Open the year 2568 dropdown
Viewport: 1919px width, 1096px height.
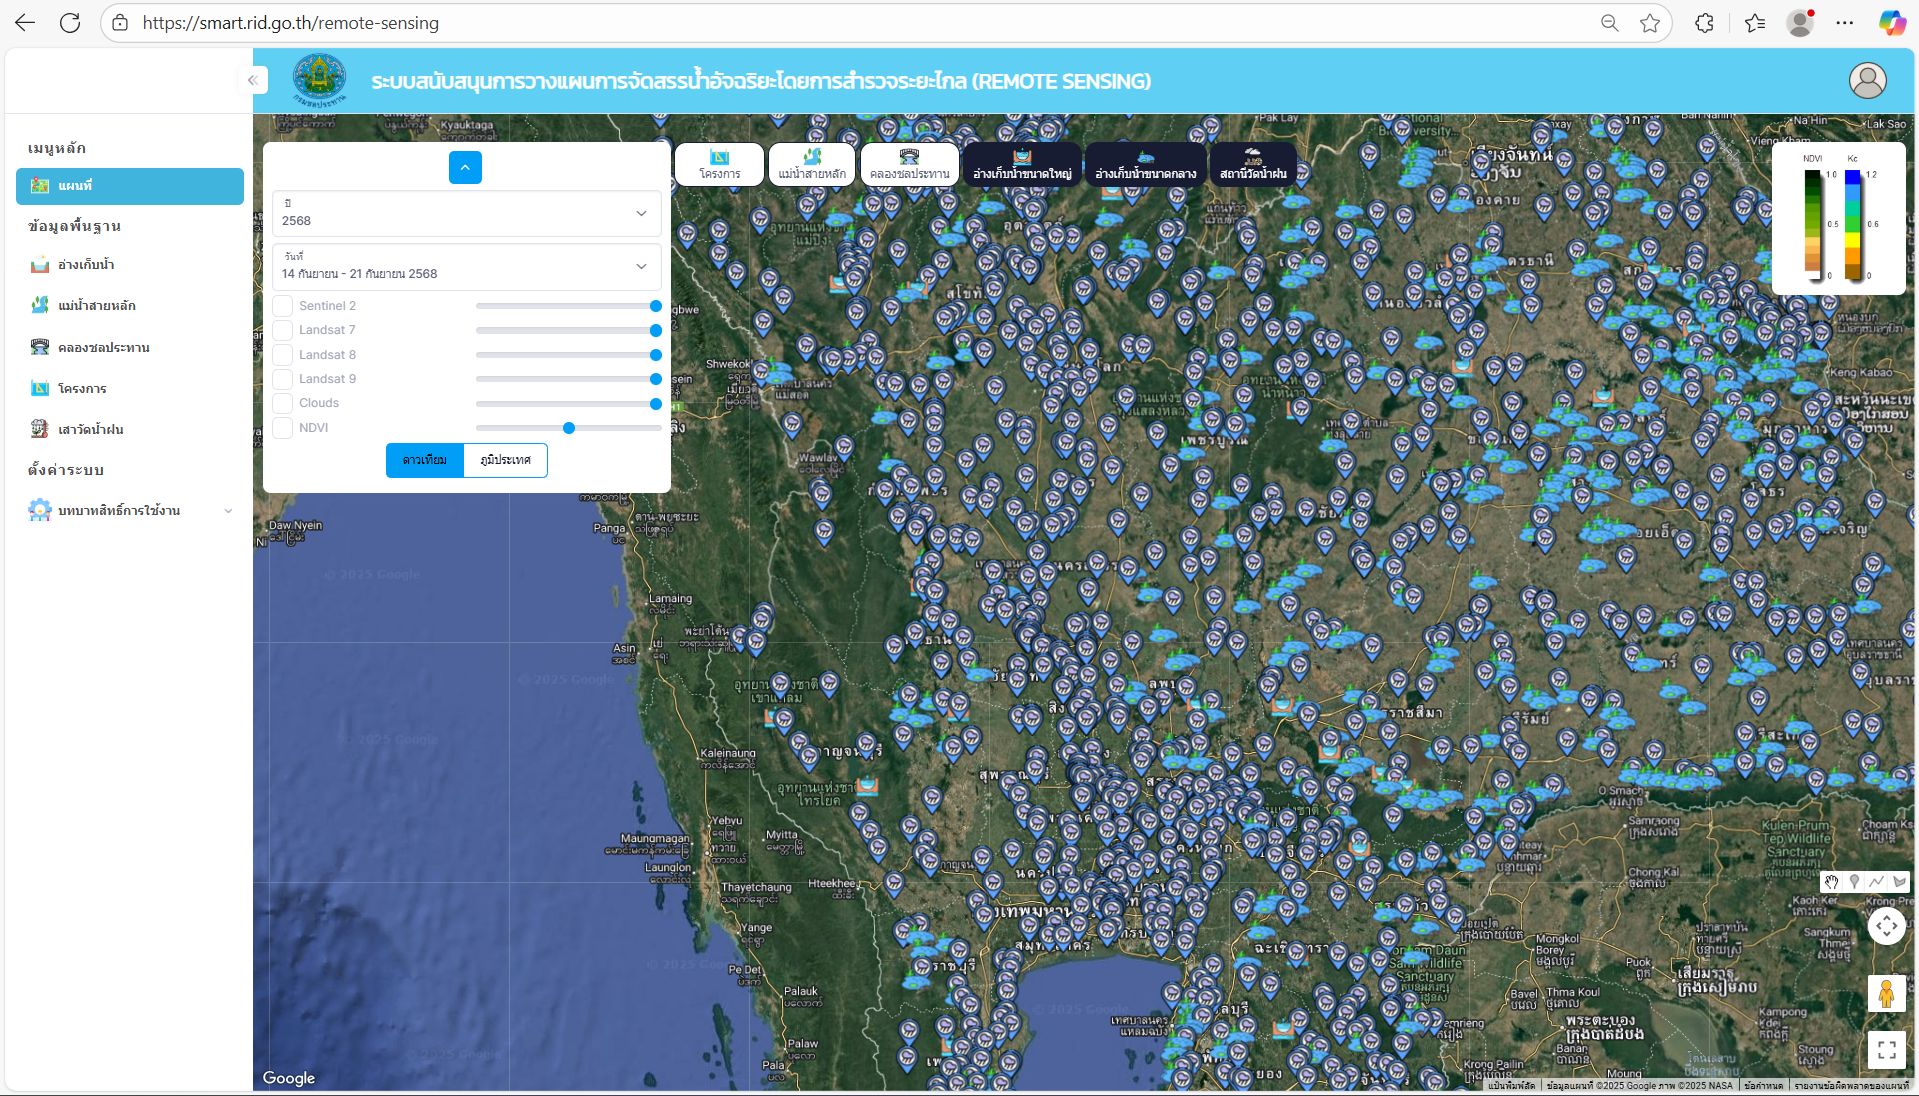point(466,213)
